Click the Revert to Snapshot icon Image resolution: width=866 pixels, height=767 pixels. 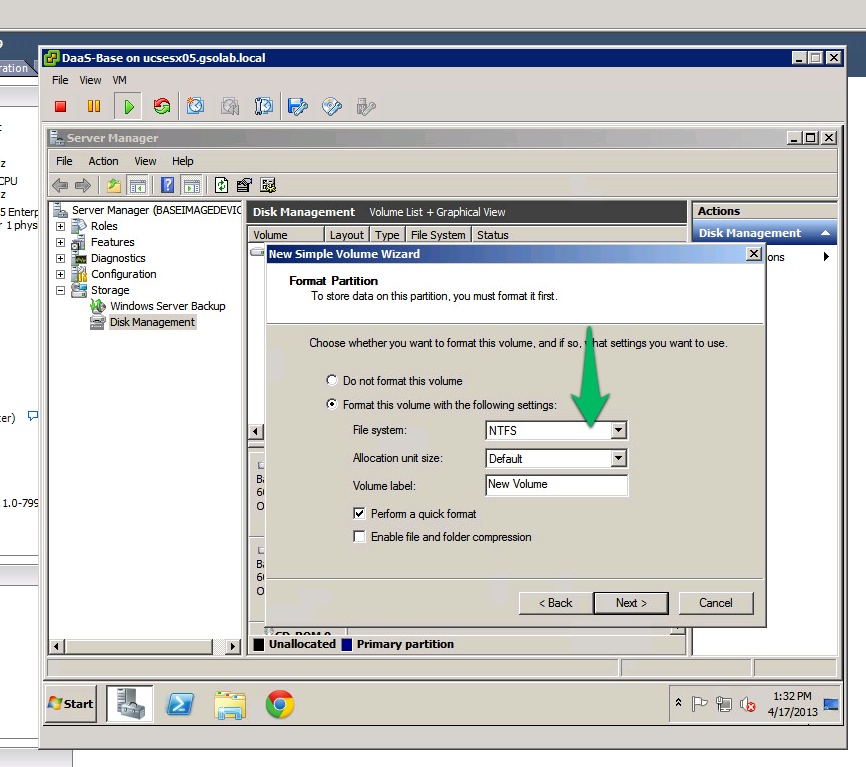coord(230,106)
